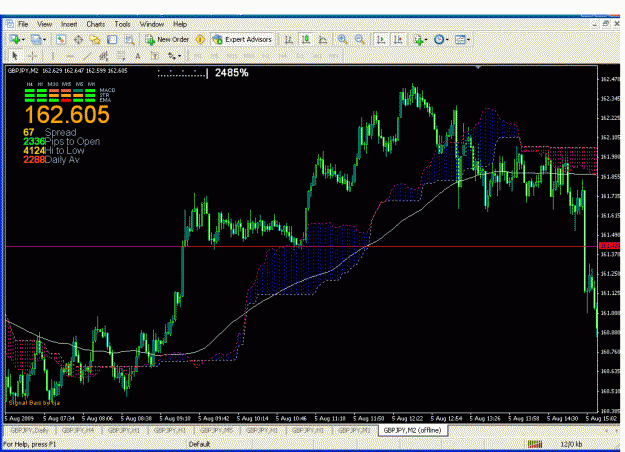Viewport: 625px width, 452px height.
Task: Toggle chart shift from right border
Action: coord(398,39)
